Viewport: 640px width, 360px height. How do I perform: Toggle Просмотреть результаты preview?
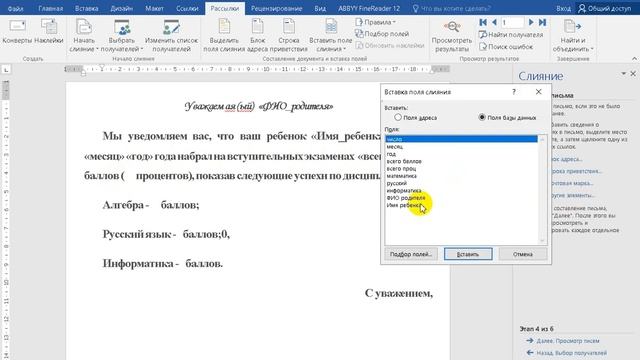click(x=451, y=36)
